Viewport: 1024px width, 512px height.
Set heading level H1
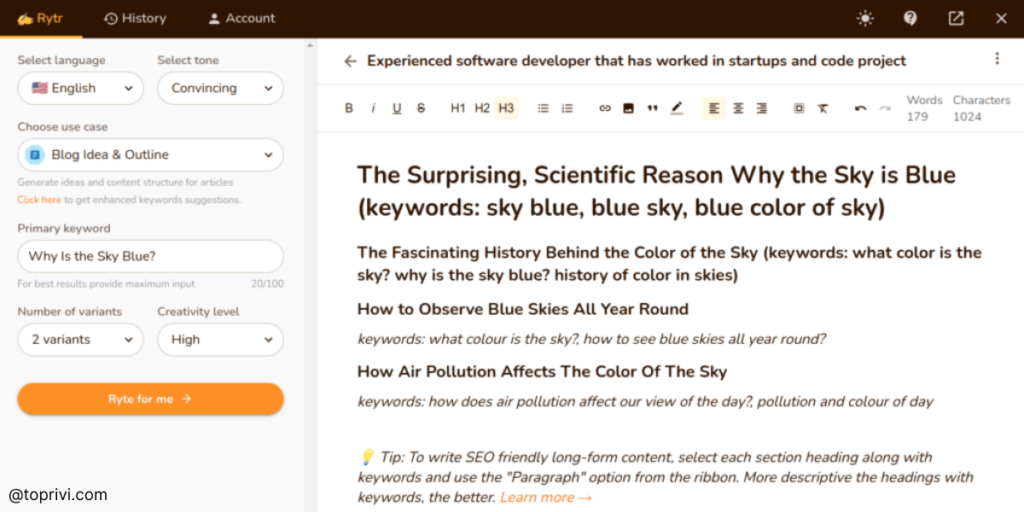pos(458,108)
